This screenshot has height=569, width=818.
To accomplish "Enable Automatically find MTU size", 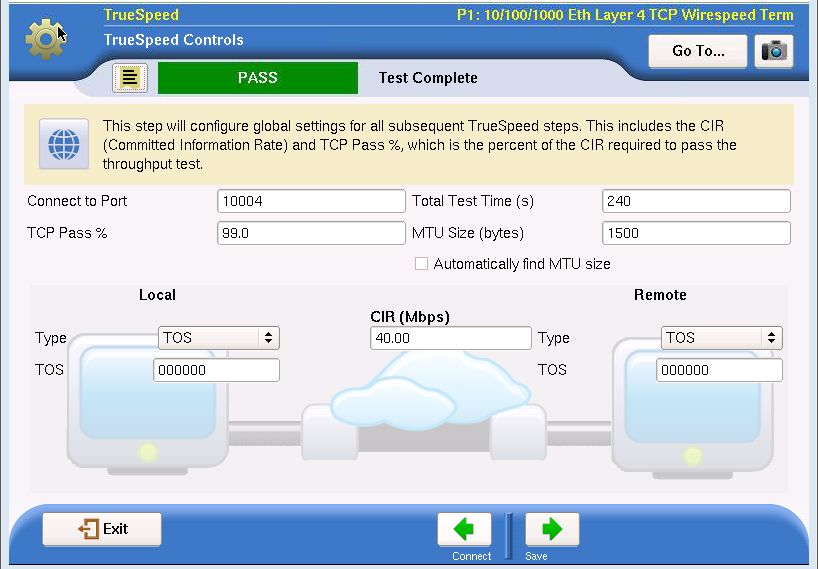I will (x=421, y=263).
